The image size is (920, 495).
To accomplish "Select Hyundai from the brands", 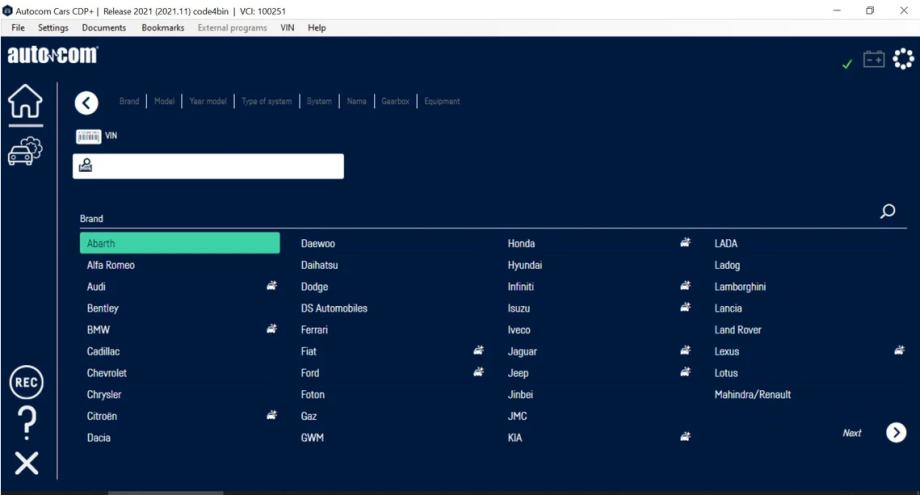I will coord(525,265).
